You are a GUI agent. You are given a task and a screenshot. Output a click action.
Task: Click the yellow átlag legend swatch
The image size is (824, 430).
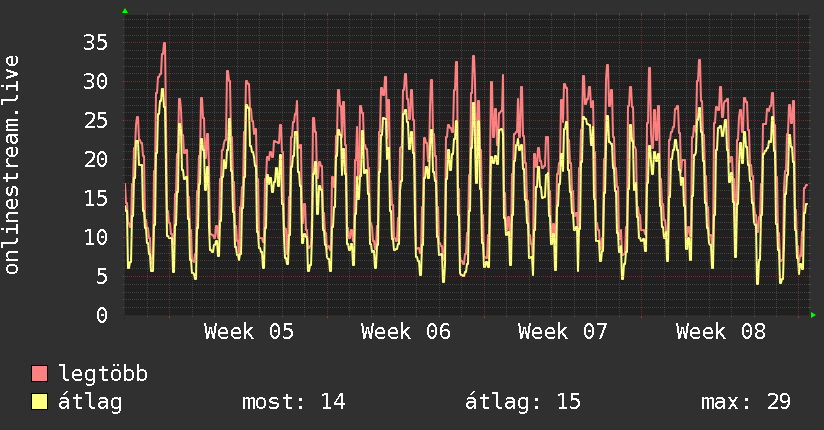pyautogui.click(x=39, y=402)
